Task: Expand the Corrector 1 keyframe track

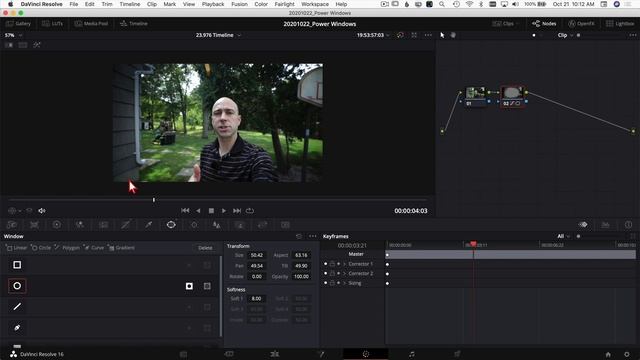Action: [344, 264]
